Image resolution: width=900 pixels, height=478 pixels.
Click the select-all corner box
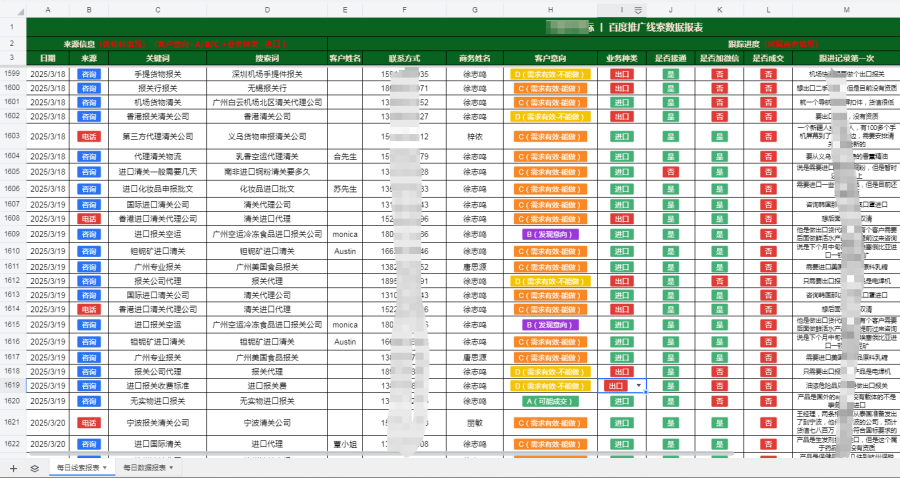point(13,8)
